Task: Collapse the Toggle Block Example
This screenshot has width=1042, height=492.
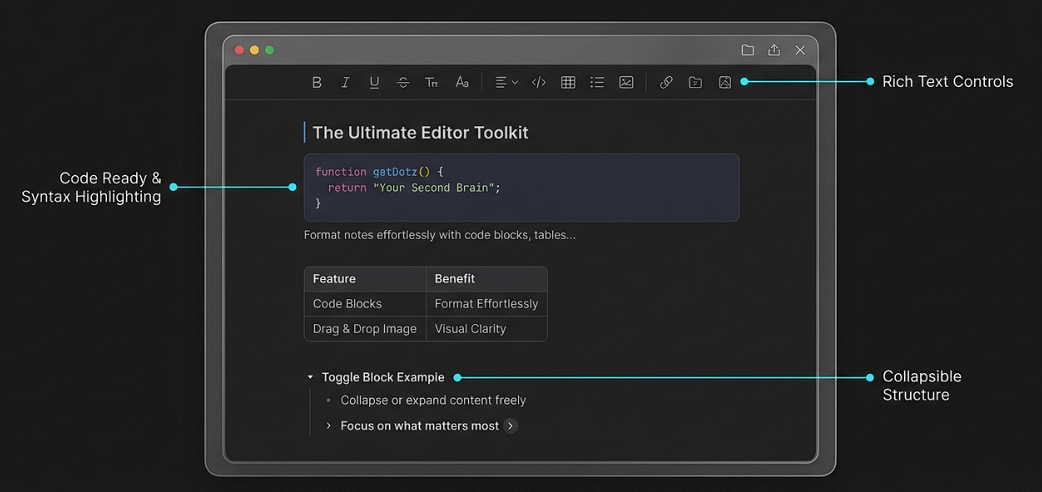Action: 311,377
